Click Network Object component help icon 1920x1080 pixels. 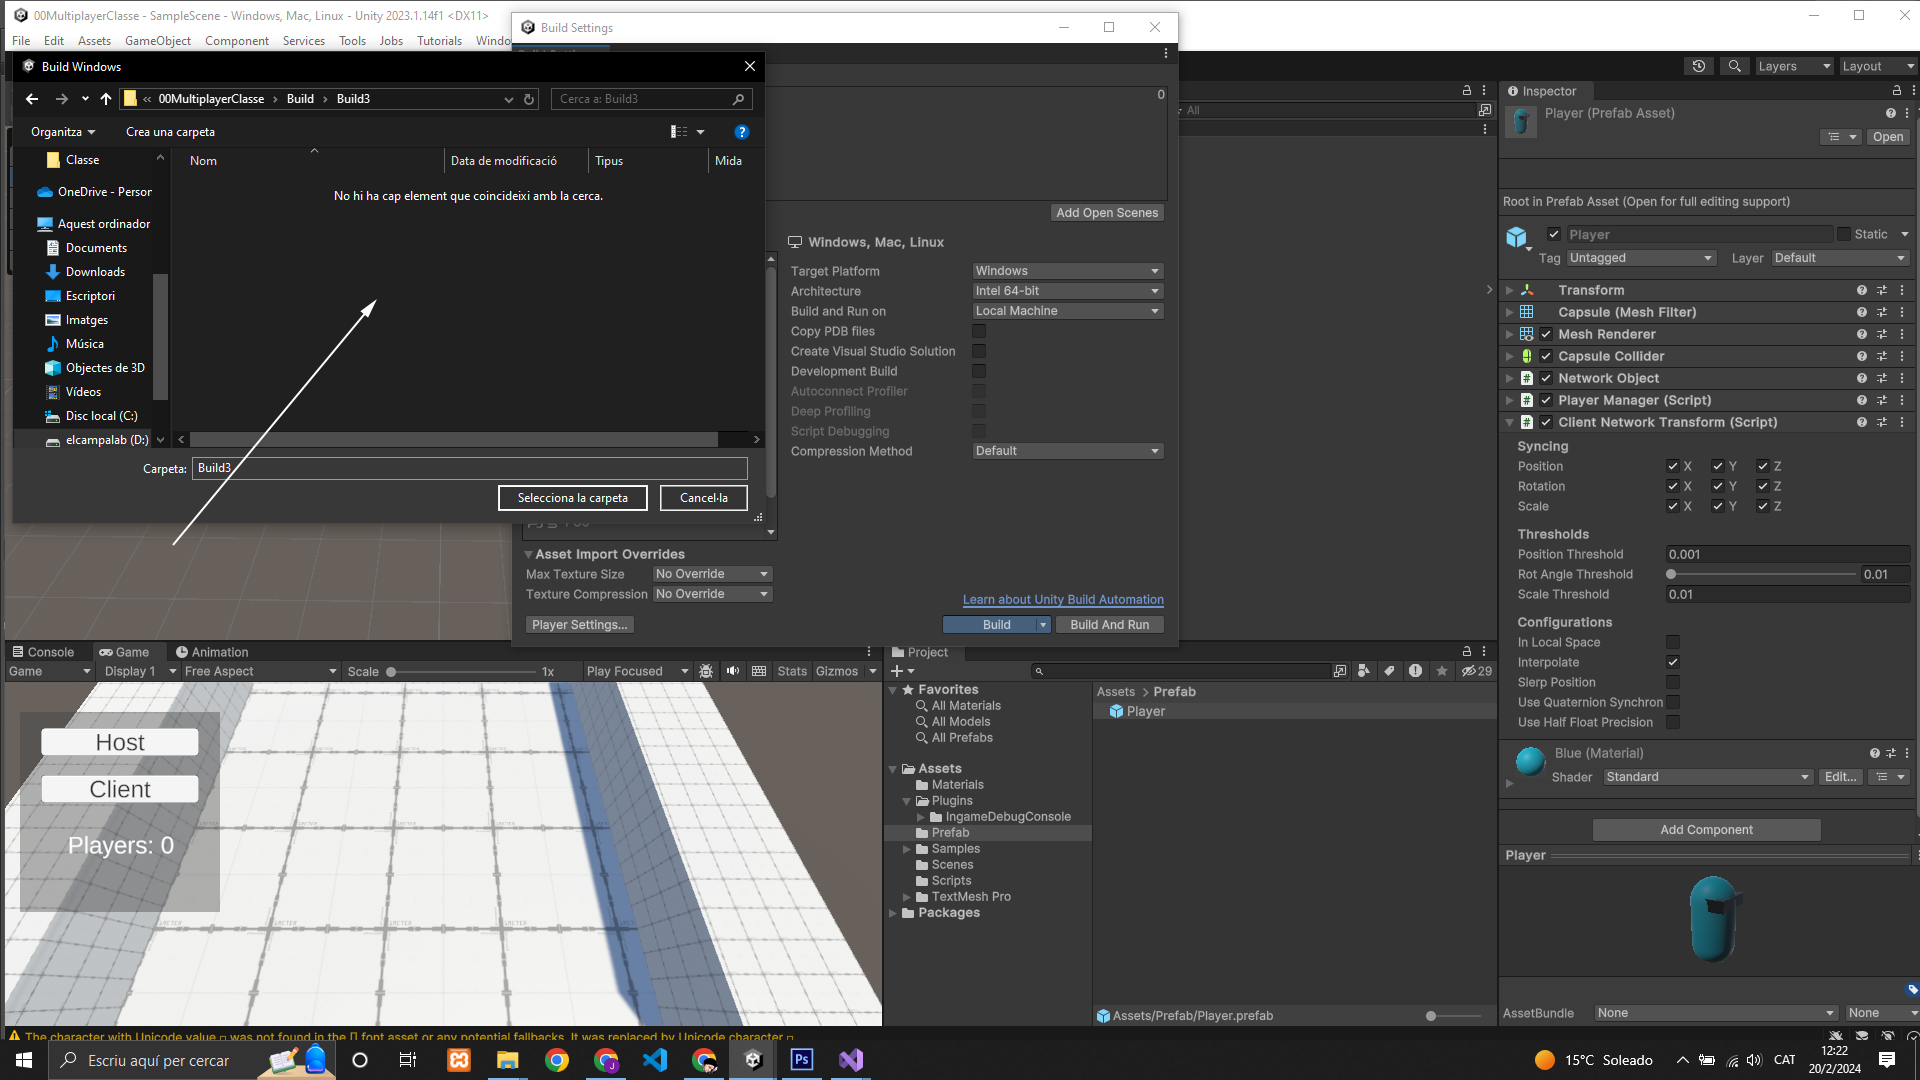[1861, 378]
